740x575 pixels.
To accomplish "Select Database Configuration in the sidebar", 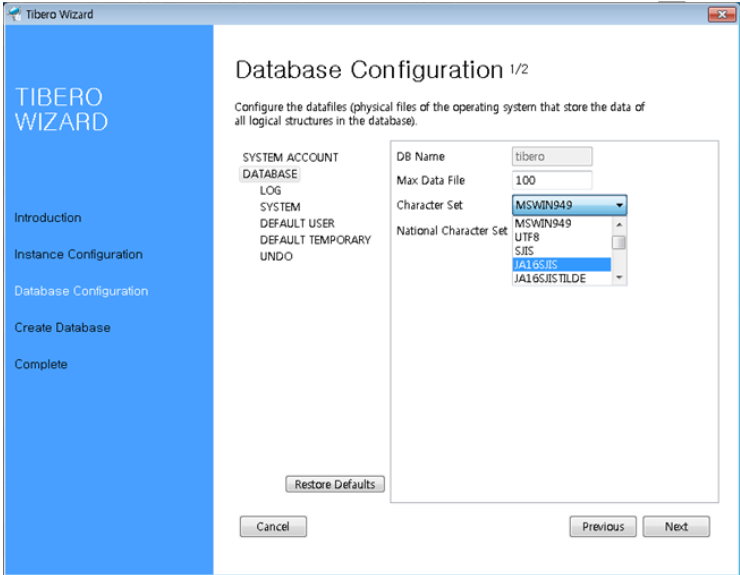I will point(81,291).
